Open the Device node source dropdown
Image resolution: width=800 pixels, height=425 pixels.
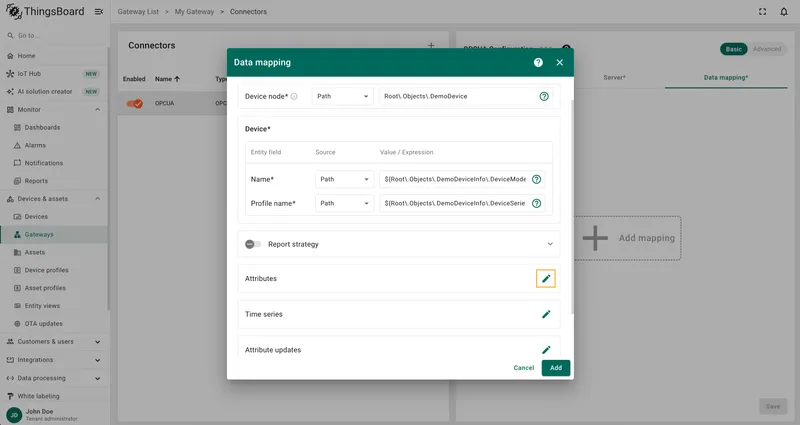(x=342, y=96)
